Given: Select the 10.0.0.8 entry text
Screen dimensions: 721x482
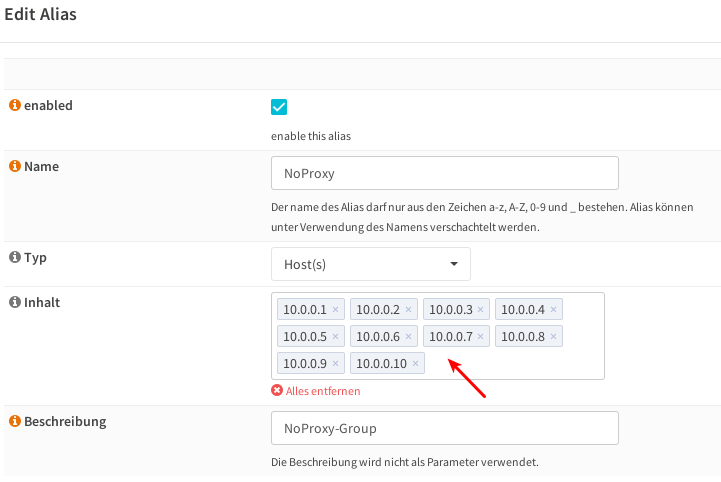Looking at the screenshot, I should (523, 337).
